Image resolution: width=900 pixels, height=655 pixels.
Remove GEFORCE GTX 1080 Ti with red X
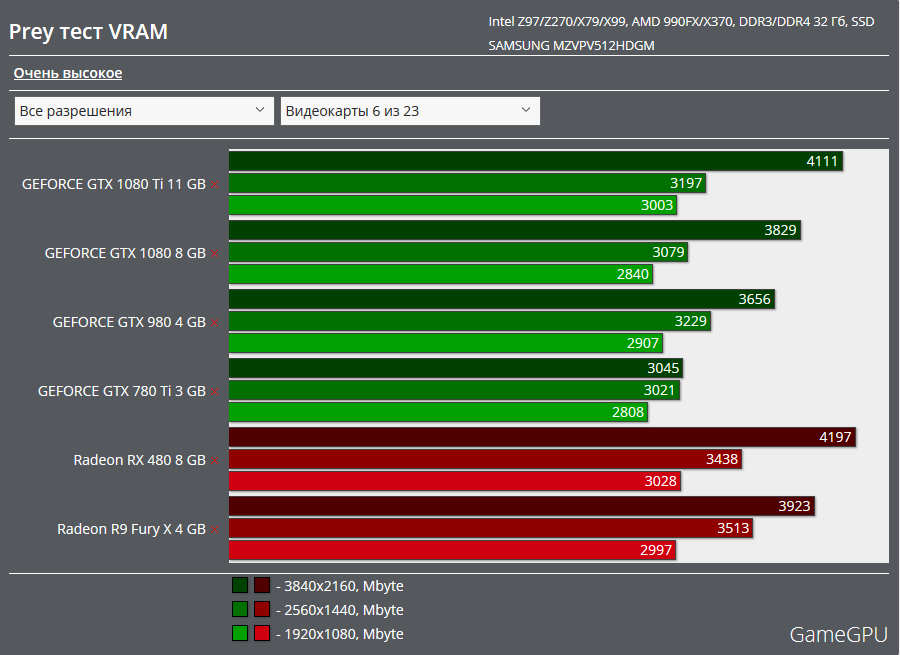(214, 185)
